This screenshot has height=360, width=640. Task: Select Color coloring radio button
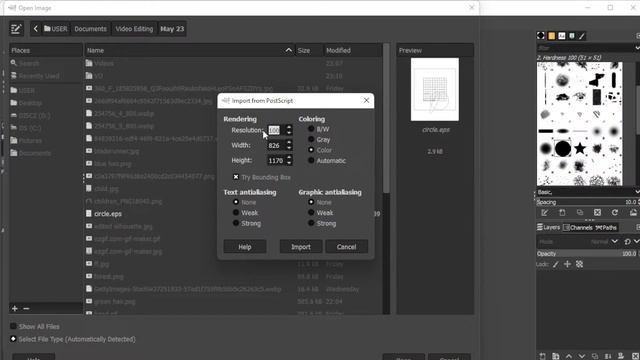coord(311,150)
